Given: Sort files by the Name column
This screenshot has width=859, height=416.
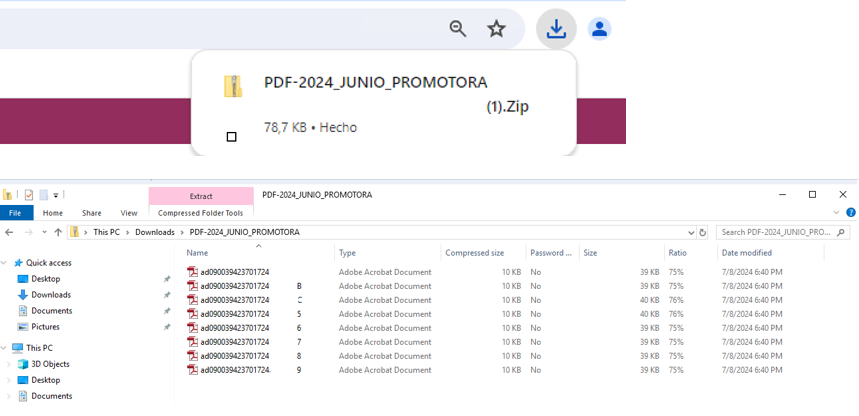Looking at the screenshot, I should [197, 253].
